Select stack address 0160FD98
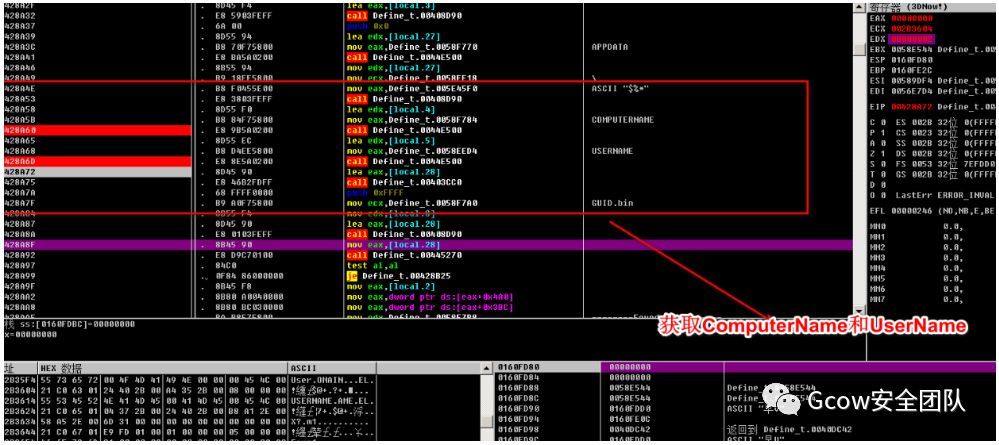The image size is (999, 445). tap(518, 430)
